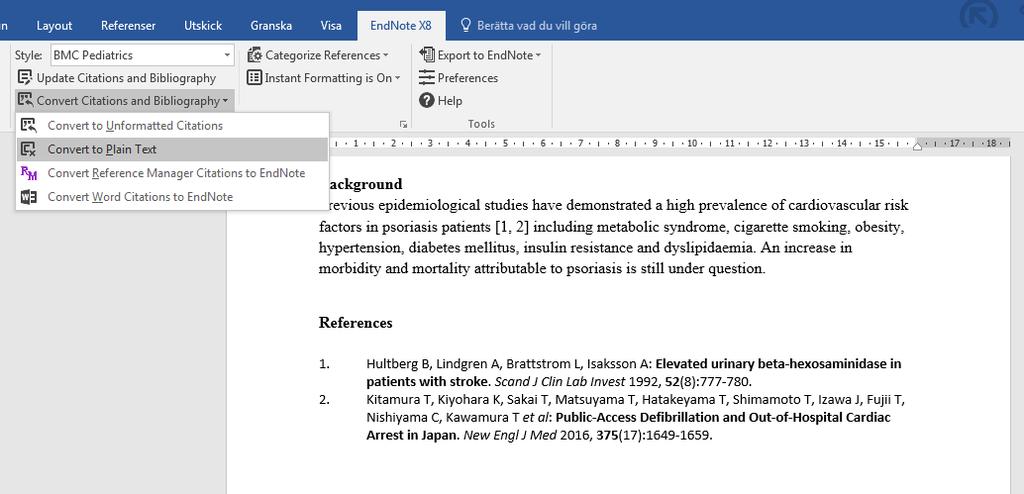Select the EndNote X8 ribbon tab
Viewport: 1024px width, 494px height.
pos(401,25)
